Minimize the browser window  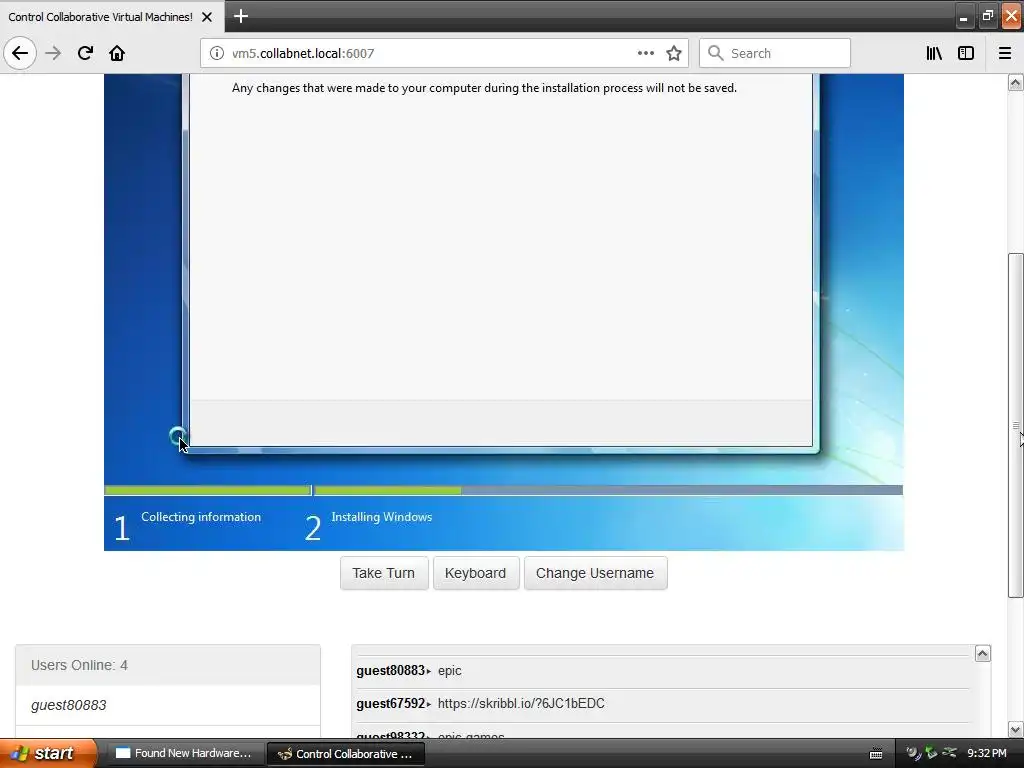coord(963,16)
